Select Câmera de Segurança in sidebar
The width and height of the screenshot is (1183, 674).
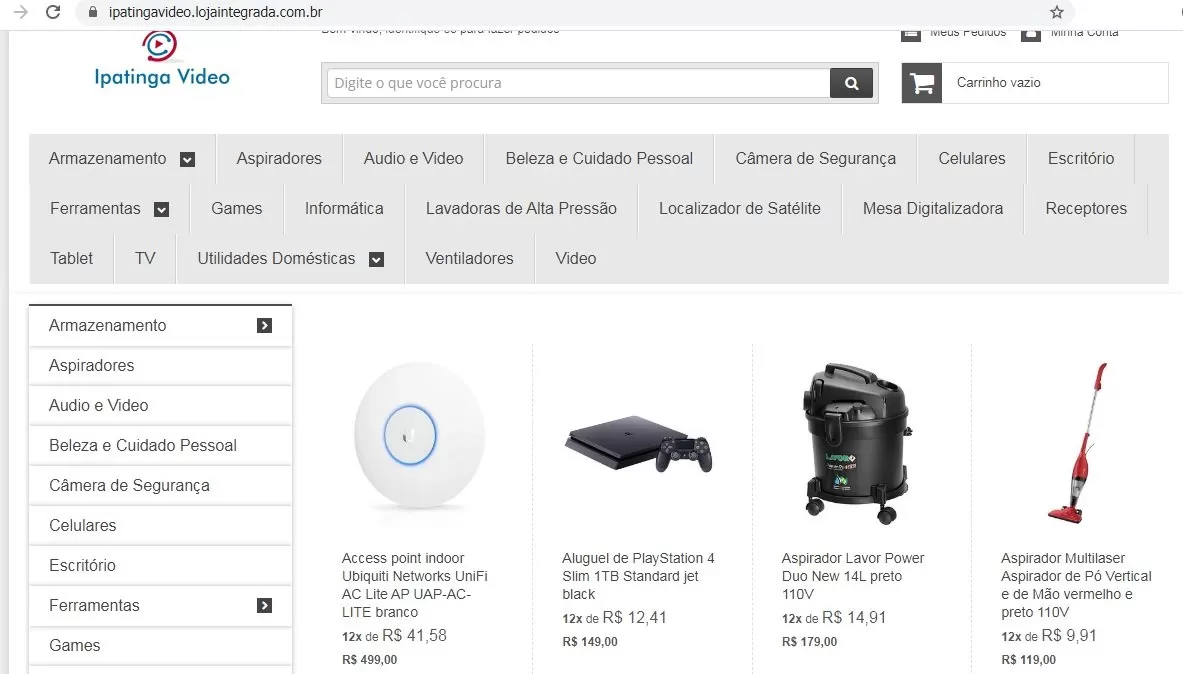pos(160,485)
